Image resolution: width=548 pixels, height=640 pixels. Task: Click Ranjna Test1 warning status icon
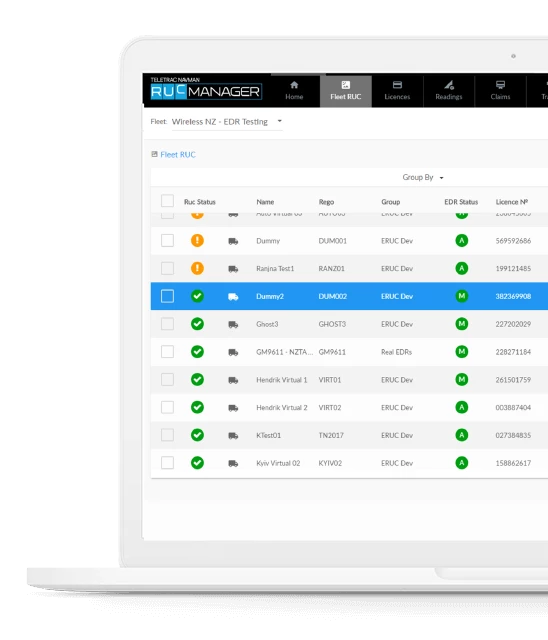[197, 268]
